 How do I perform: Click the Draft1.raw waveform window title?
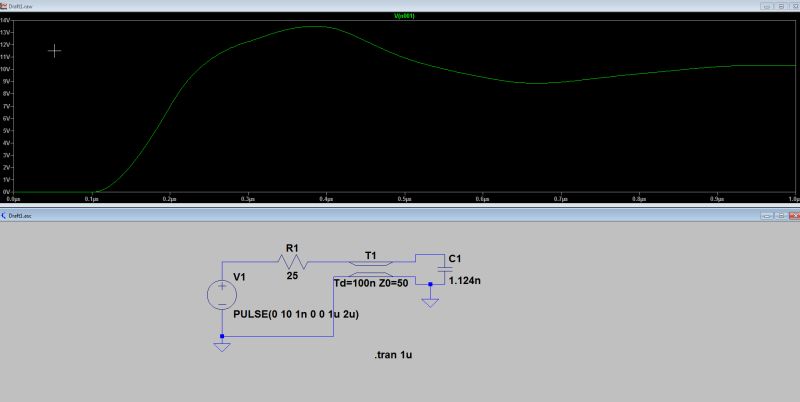[21, 6]
